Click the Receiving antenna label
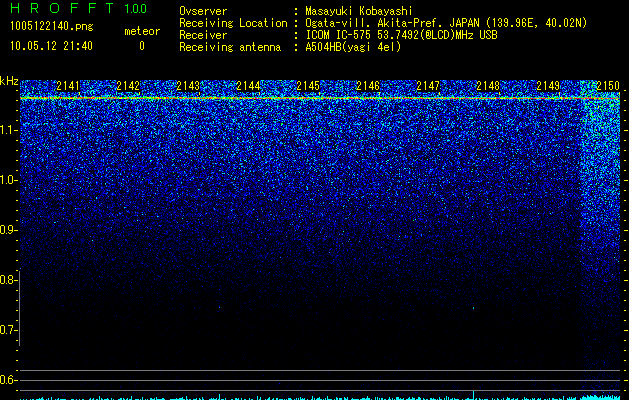Image resolution: width=629 pixels, height=400 pixels. (x=230, y=47)
